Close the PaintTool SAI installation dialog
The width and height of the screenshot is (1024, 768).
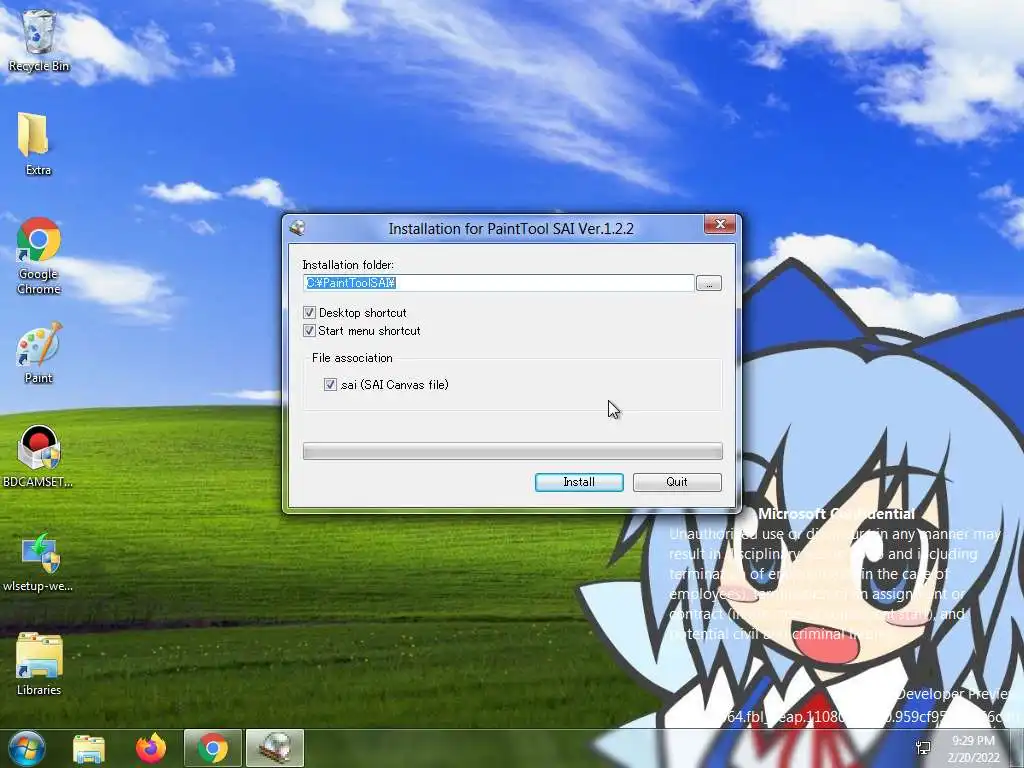[x=720, y=225]
